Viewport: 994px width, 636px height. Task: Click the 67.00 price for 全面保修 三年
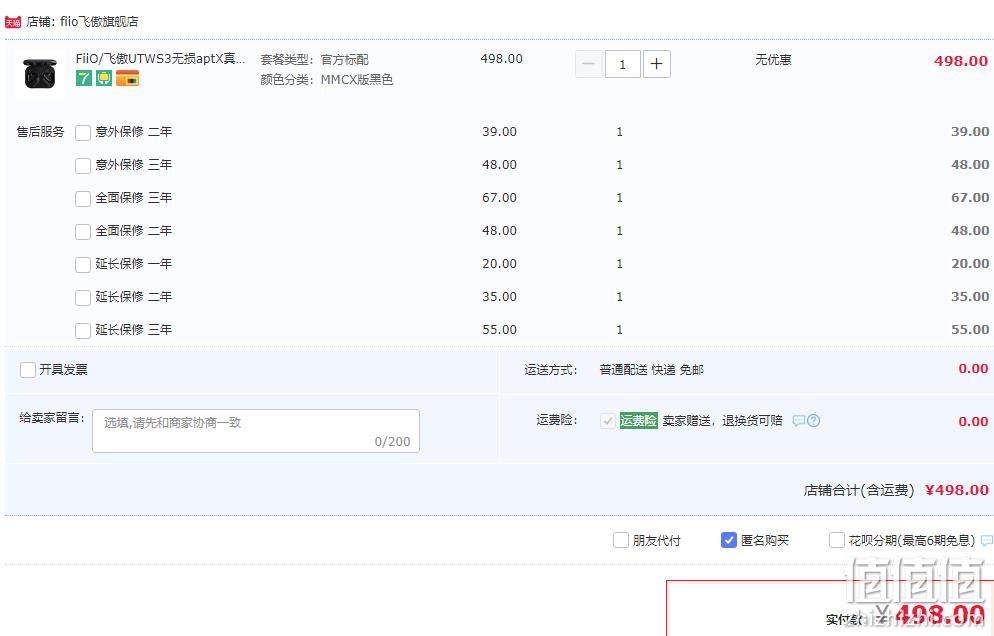point(500,198)
